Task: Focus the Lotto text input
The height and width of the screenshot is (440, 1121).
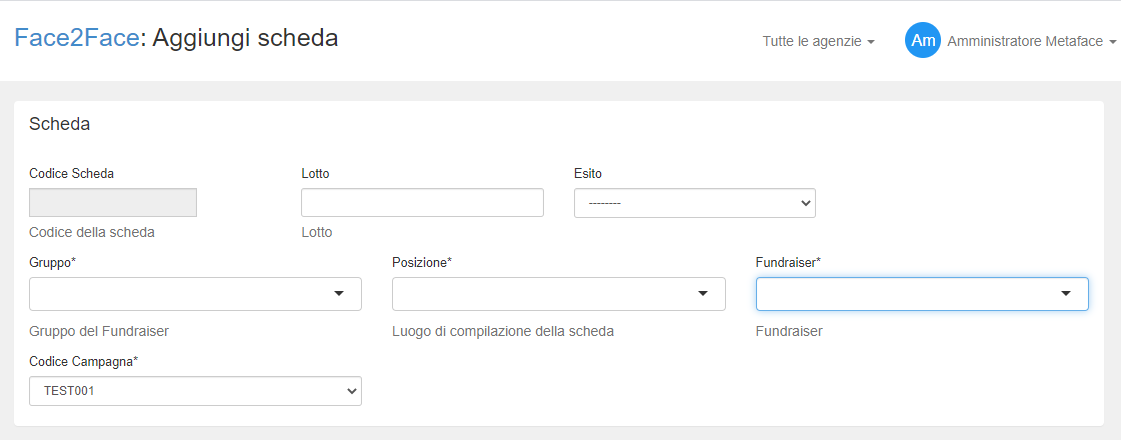Action: pos(422,203)
